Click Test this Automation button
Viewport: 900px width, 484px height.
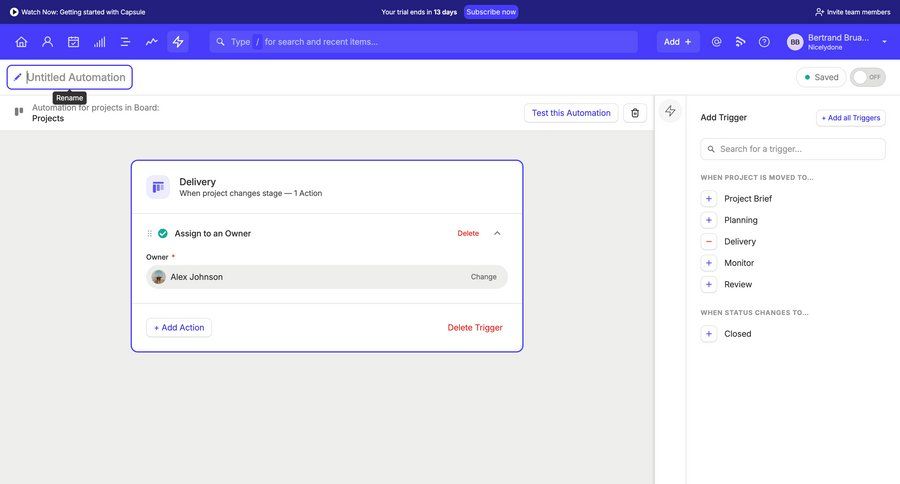click(570, 113)
